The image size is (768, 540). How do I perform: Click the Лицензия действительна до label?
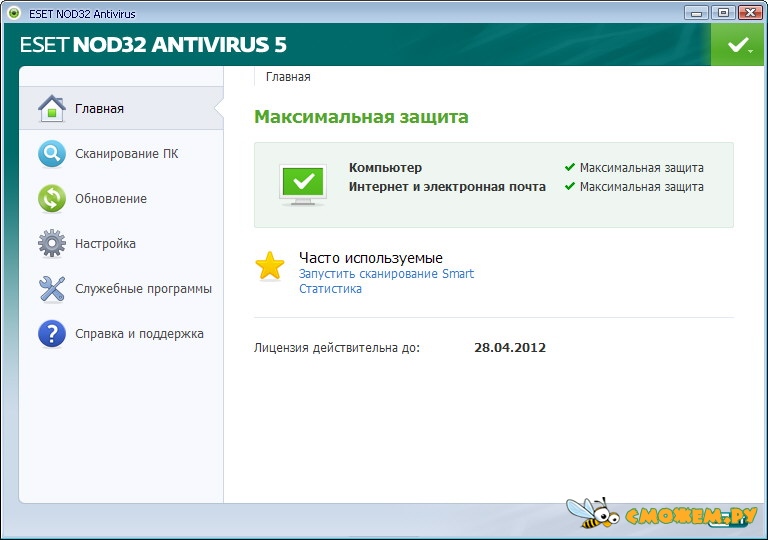coord(337,348)
